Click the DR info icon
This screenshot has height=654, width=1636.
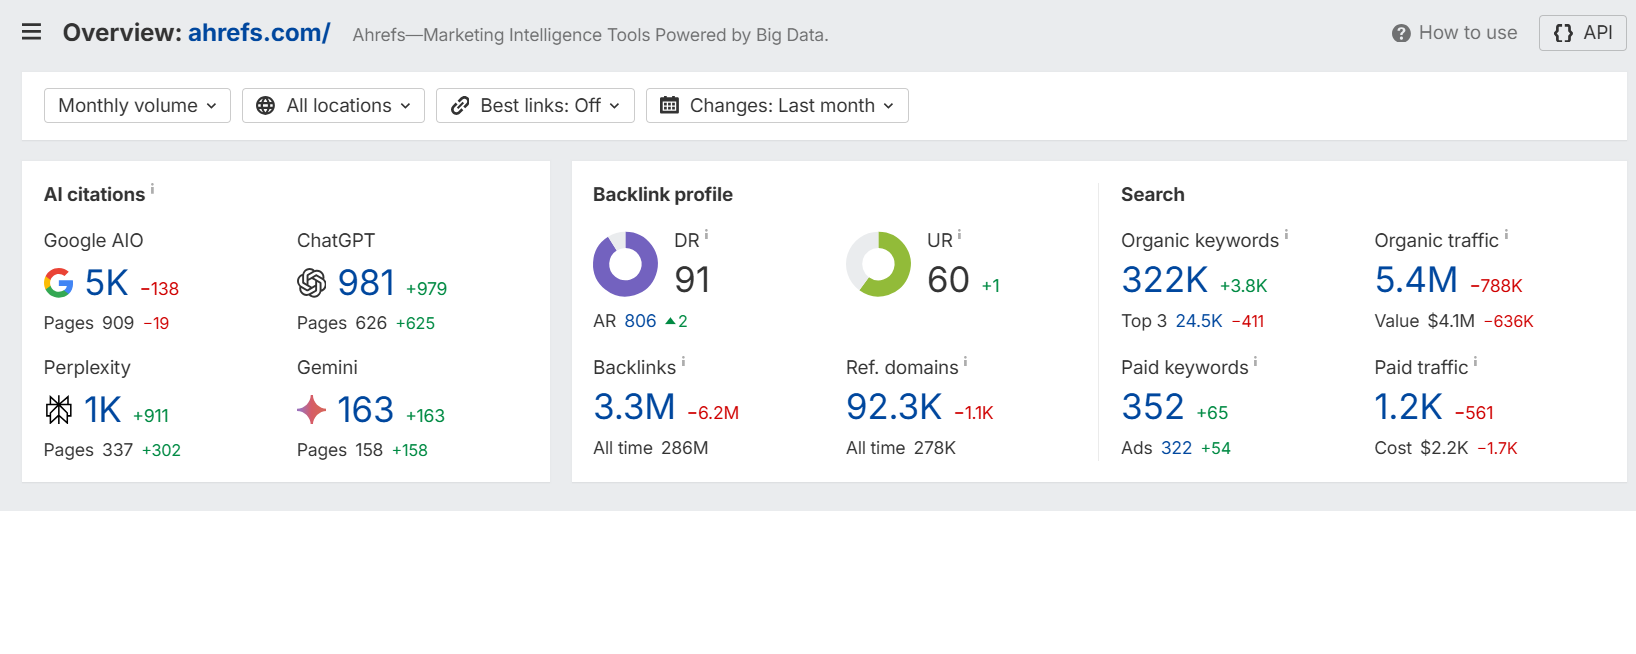(x=706, y=235)
